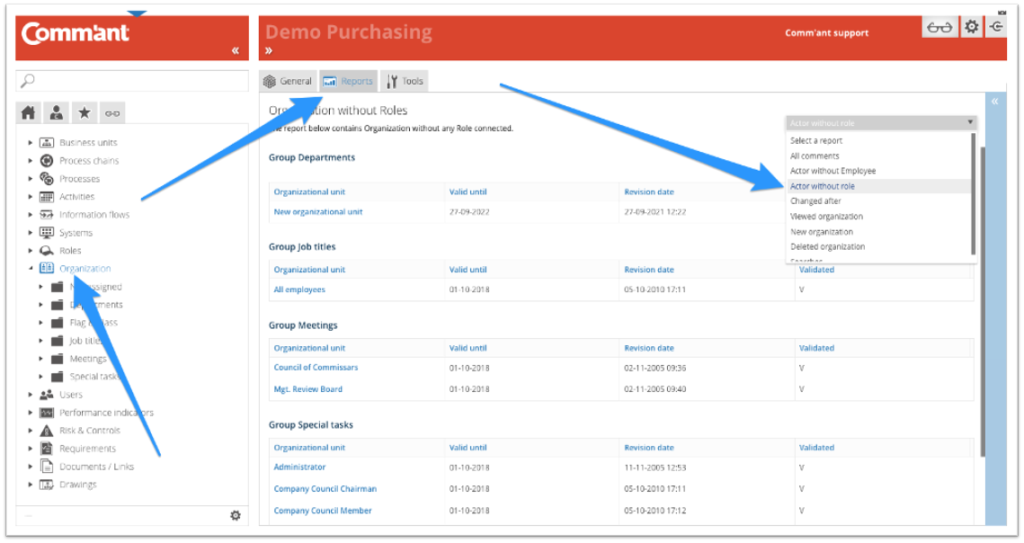Open settings gear in top header
1024x543 pixels.
click(971, 28)
